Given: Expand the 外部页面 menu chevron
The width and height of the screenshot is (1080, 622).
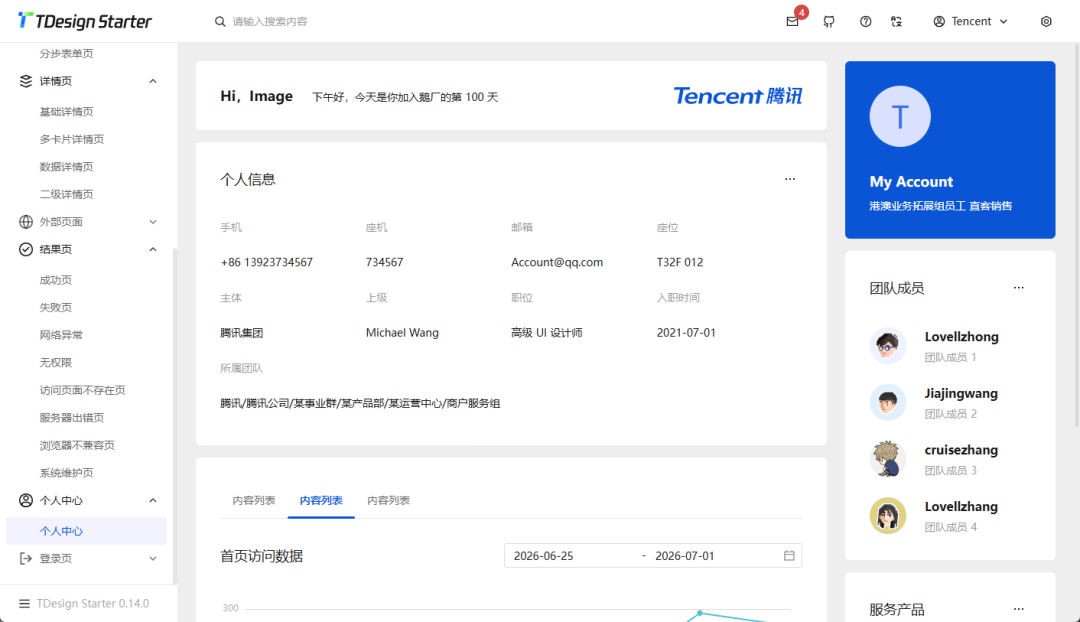Looking at the screenshot, I should click(x=153, y=222).
